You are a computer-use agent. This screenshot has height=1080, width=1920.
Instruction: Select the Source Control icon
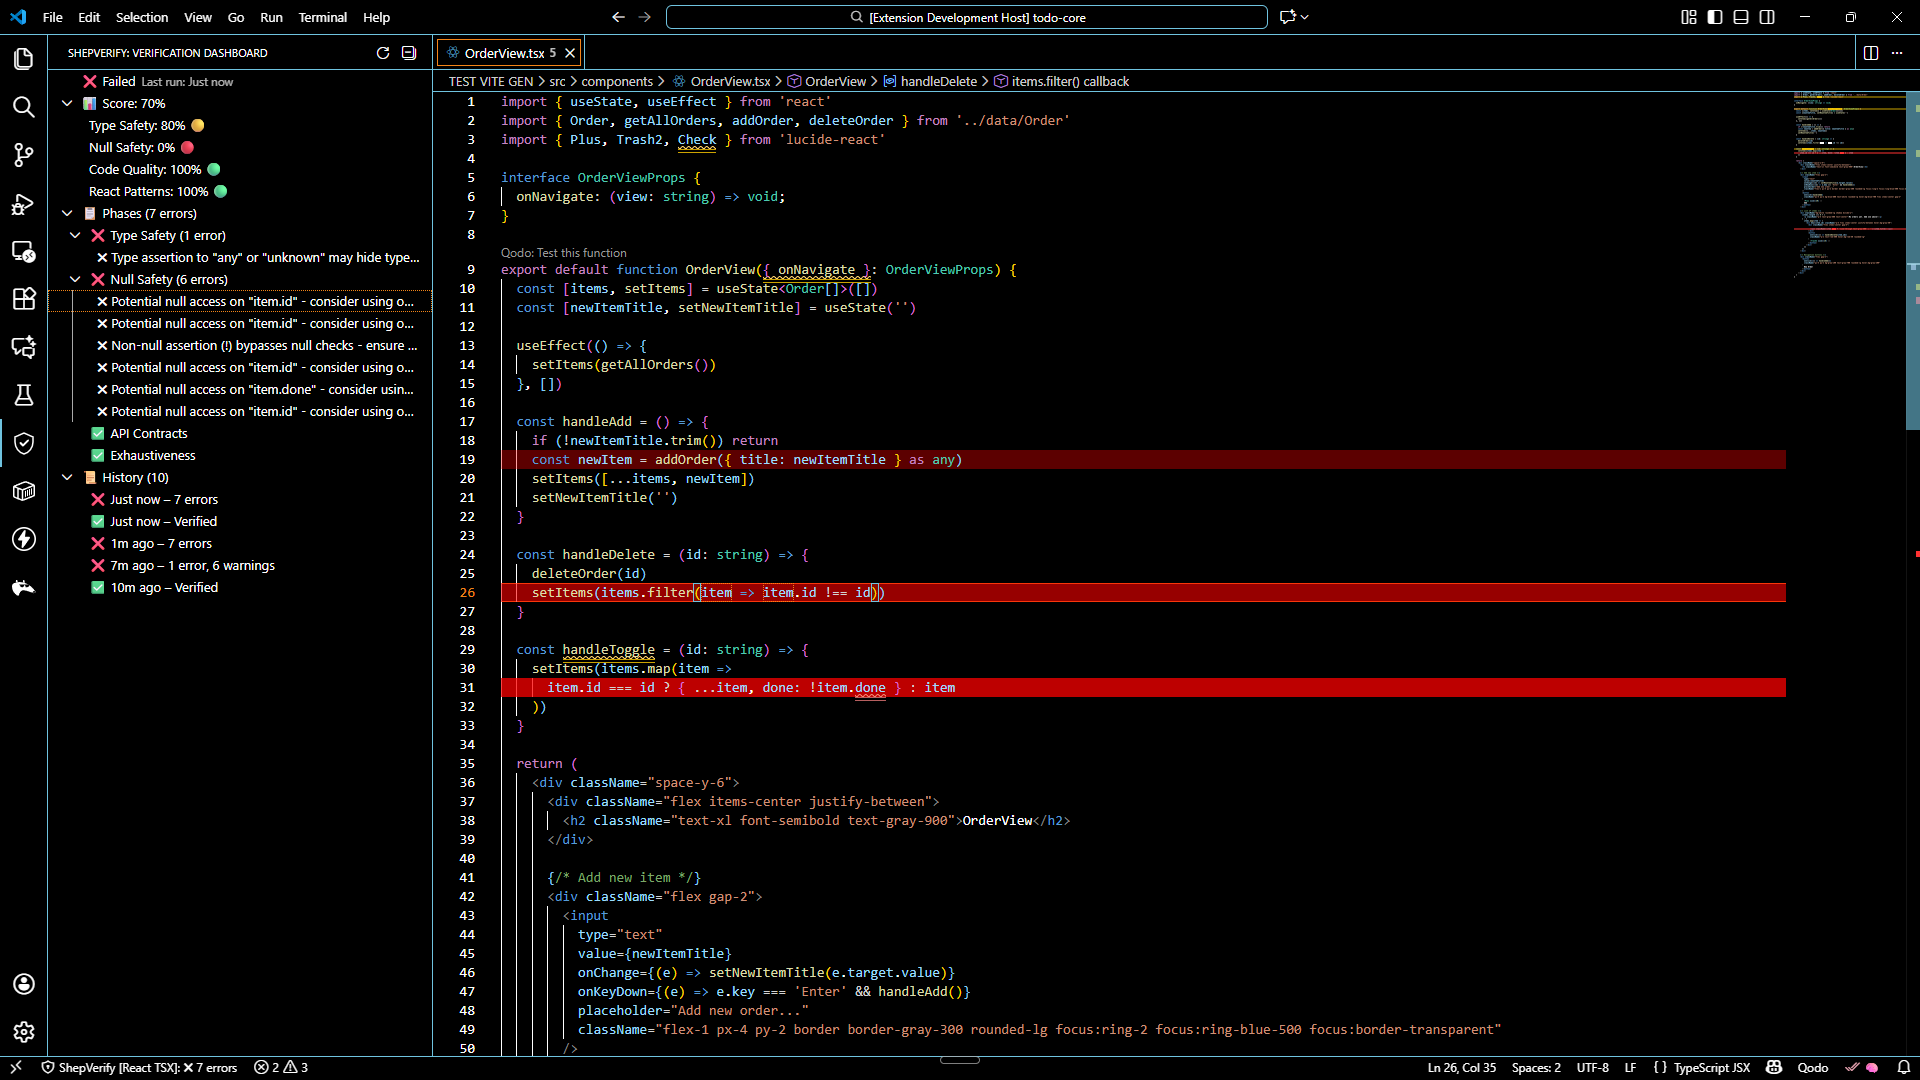point(24,155)
